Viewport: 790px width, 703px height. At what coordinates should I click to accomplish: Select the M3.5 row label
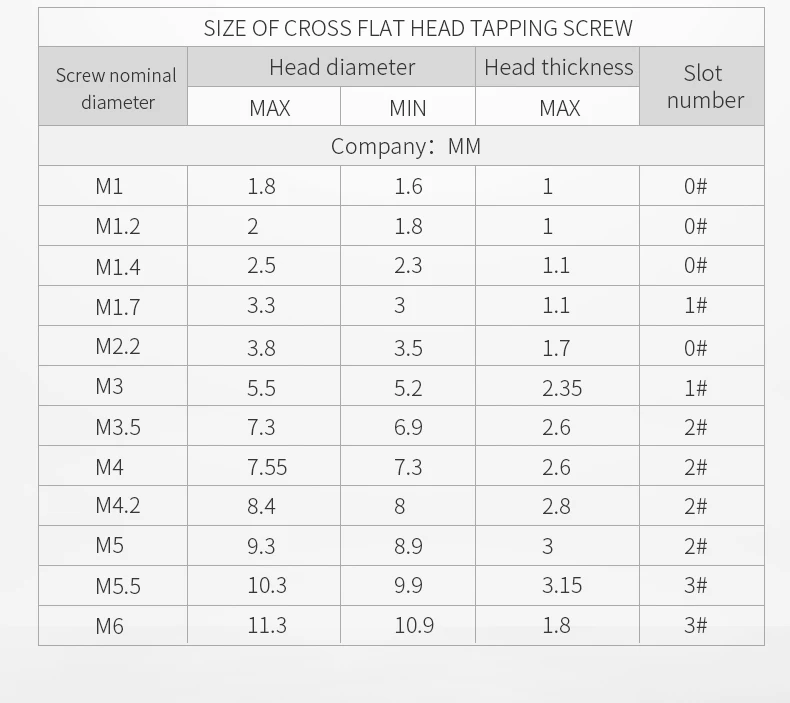tap(117, 427)
